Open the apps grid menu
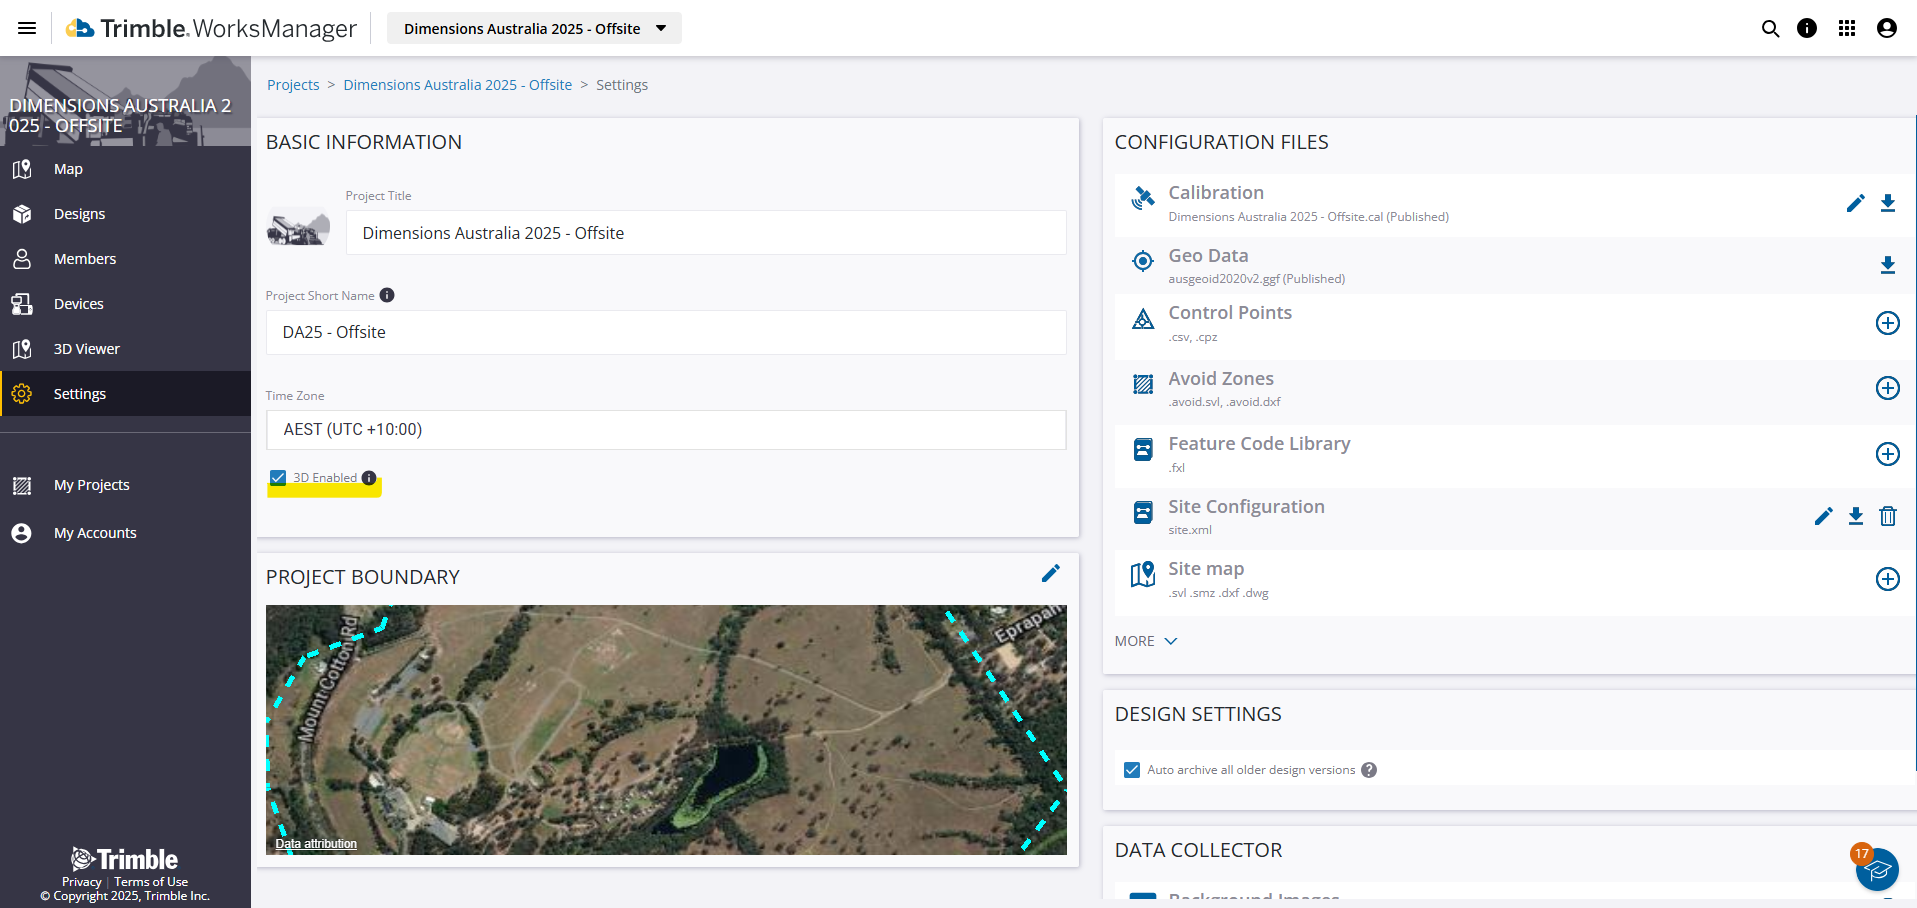Viewport: 1917px width, 908px height. [x=1846, y=28]
